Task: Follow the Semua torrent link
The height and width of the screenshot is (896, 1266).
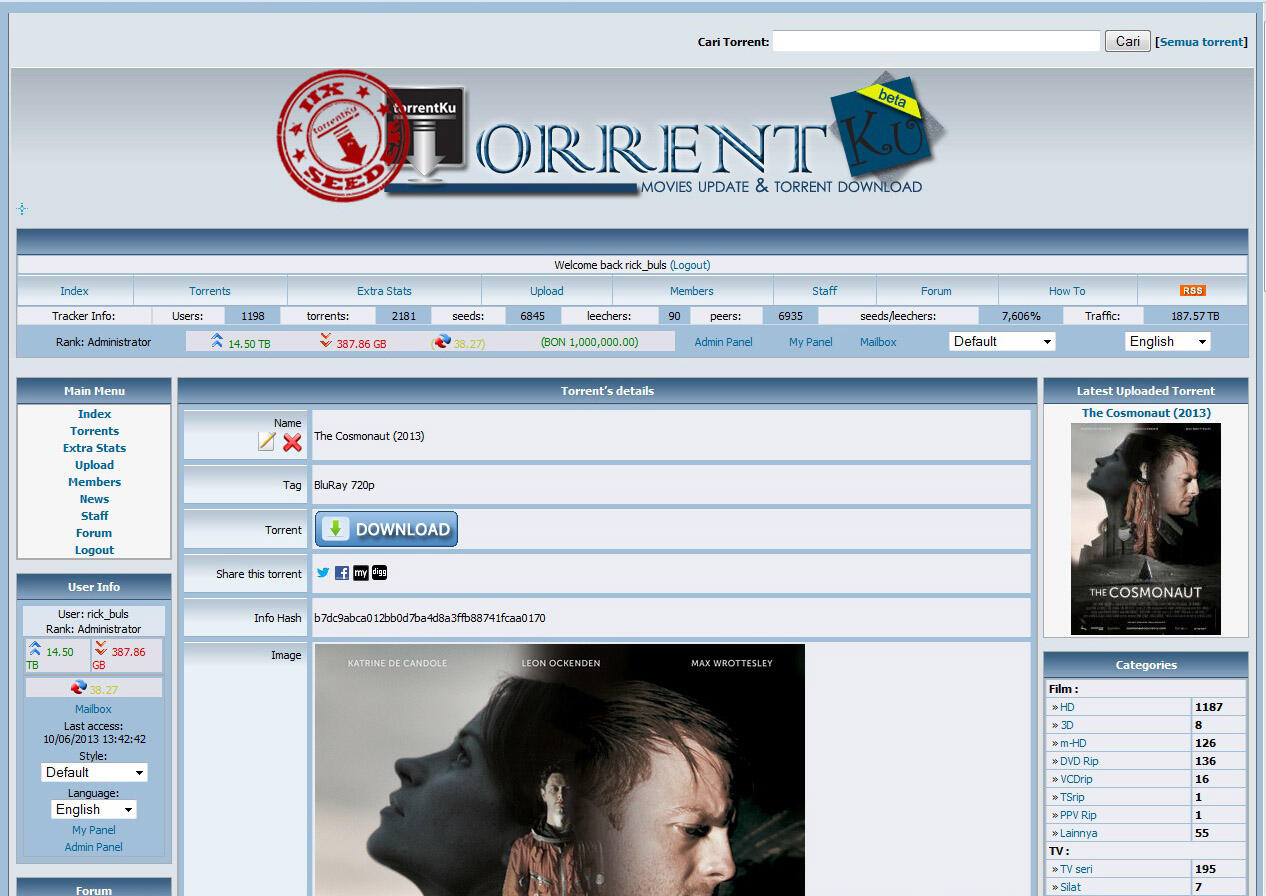Action: point(1202,42)
